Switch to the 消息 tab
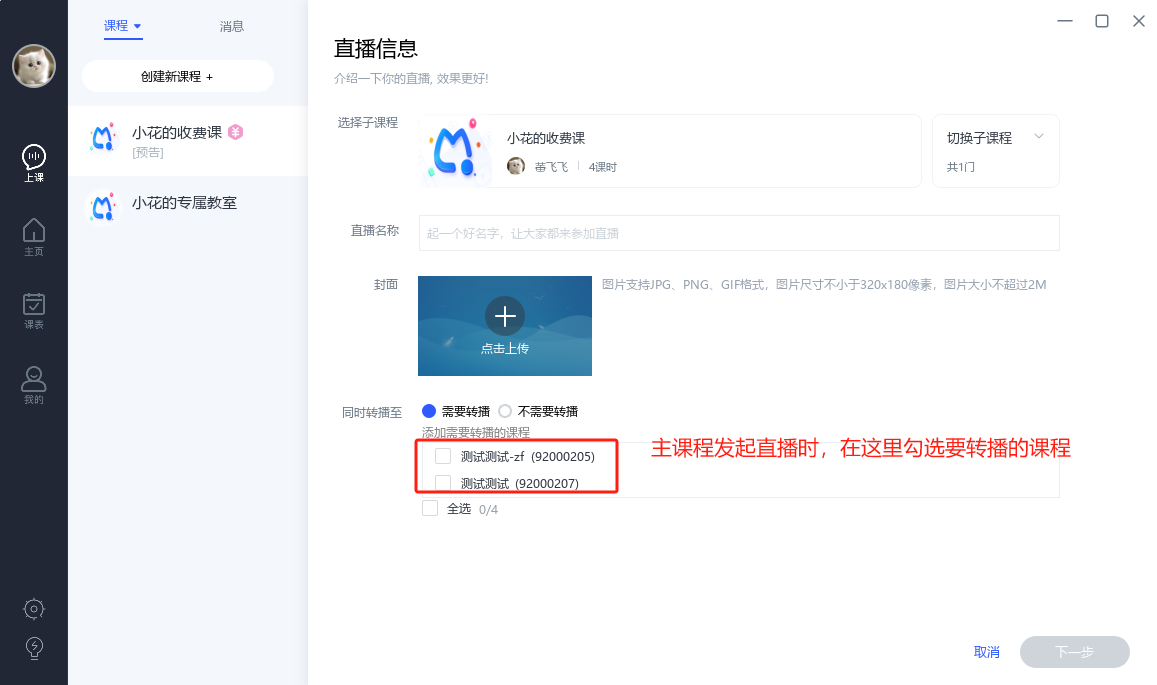This screenshot has width=1157, height=685. [x=232, y=27]
